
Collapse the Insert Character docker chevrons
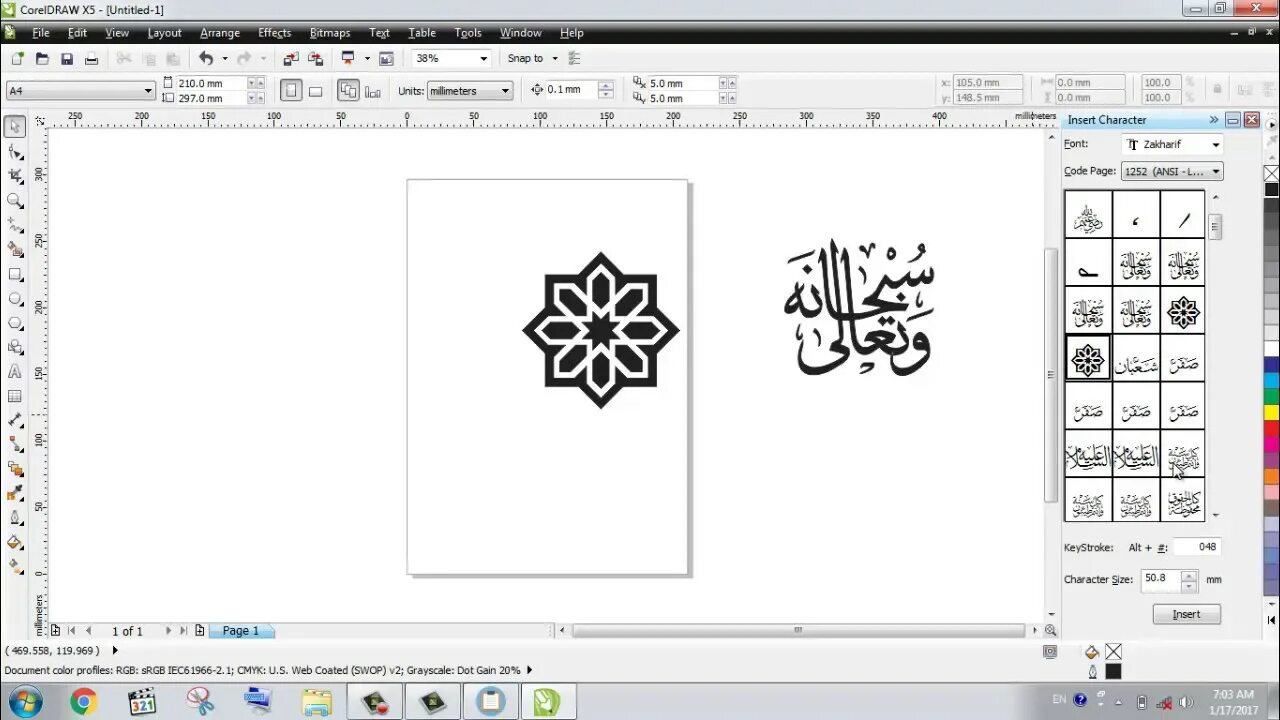click(1214, 120)
